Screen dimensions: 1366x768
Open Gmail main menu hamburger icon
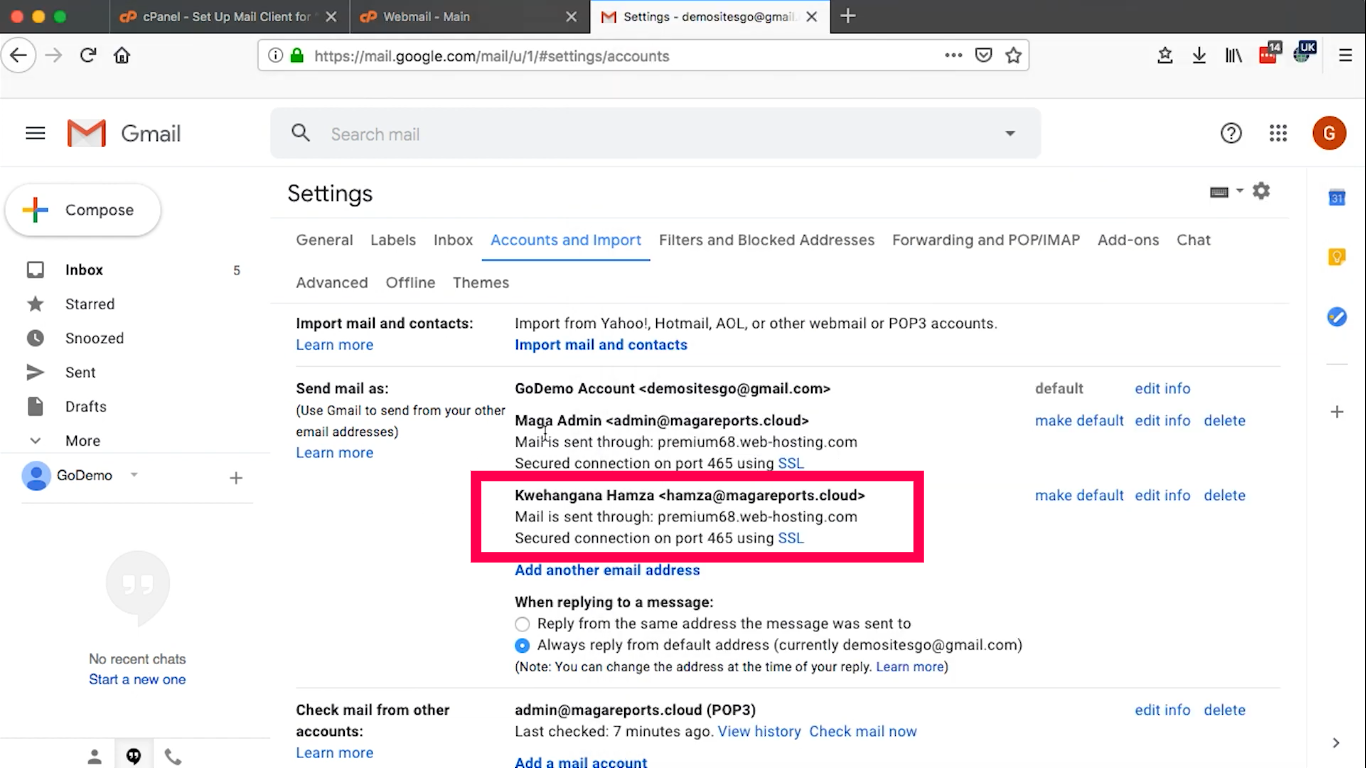coord(35,133)
